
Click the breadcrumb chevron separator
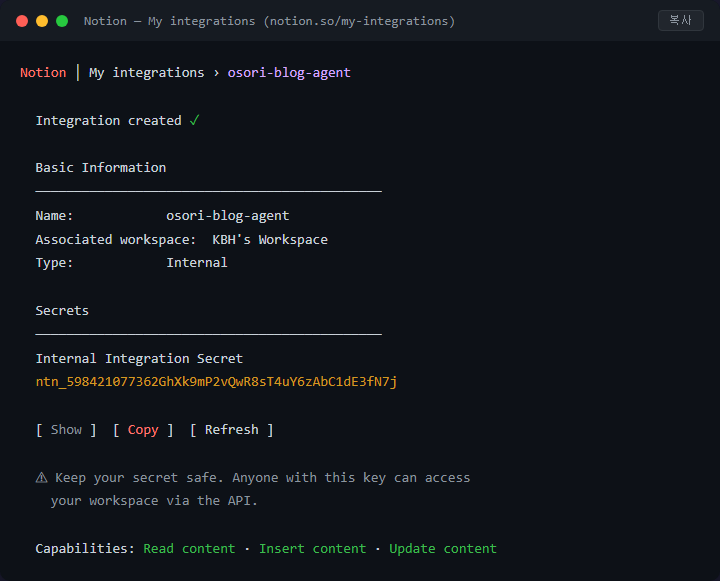216,73
